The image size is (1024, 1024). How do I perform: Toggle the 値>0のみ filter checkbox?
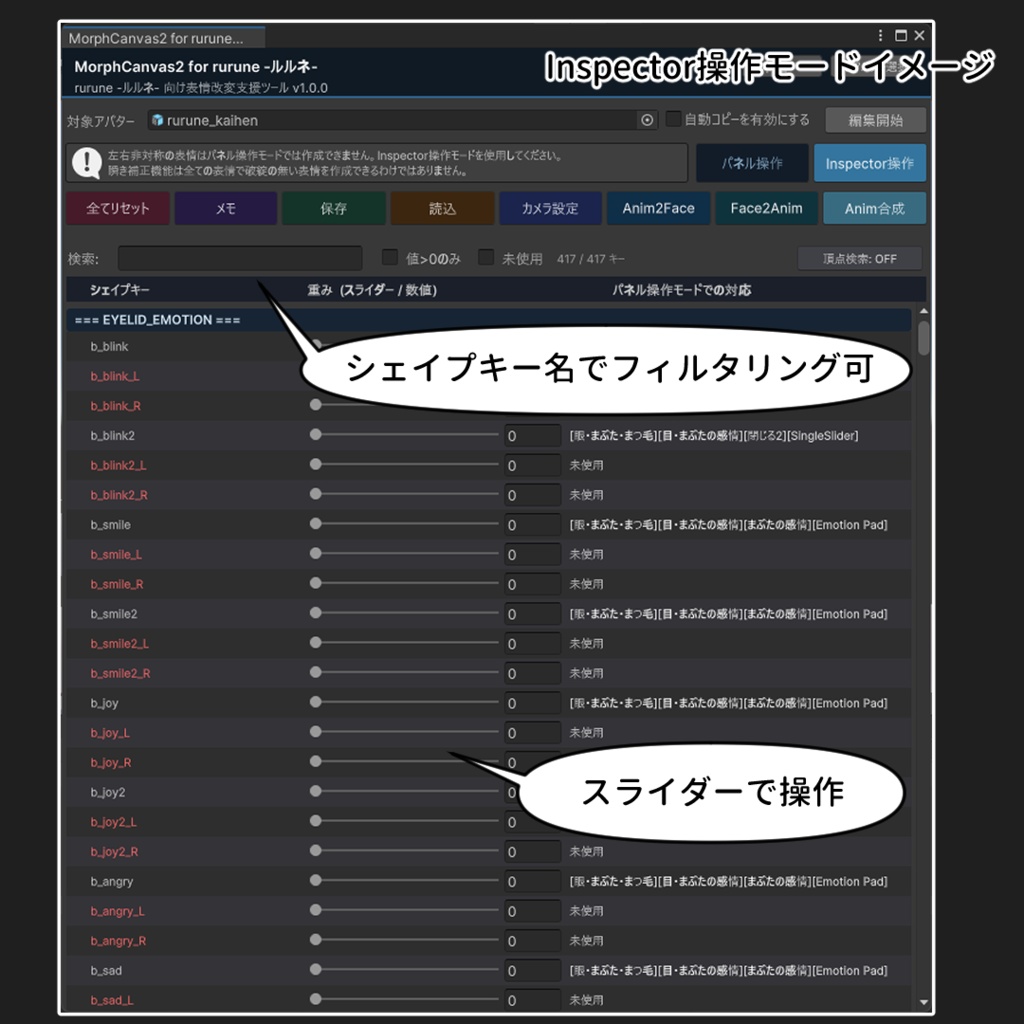pyautogui.click(x=390, y=257)
